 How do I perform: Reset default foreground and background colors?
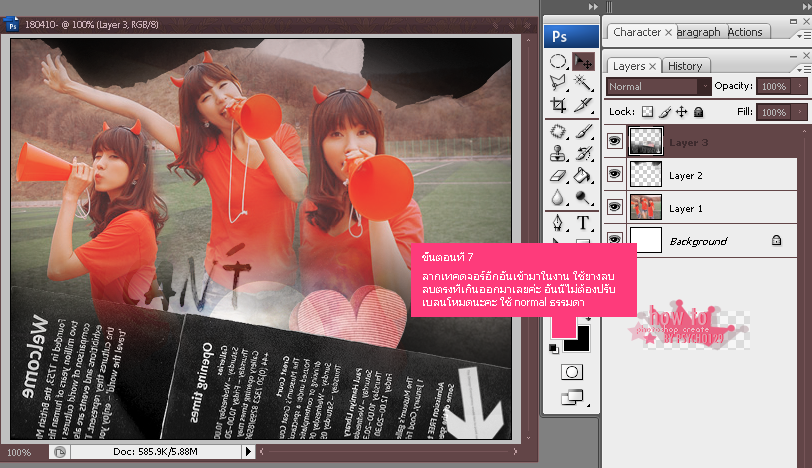[x=554, y=348]
